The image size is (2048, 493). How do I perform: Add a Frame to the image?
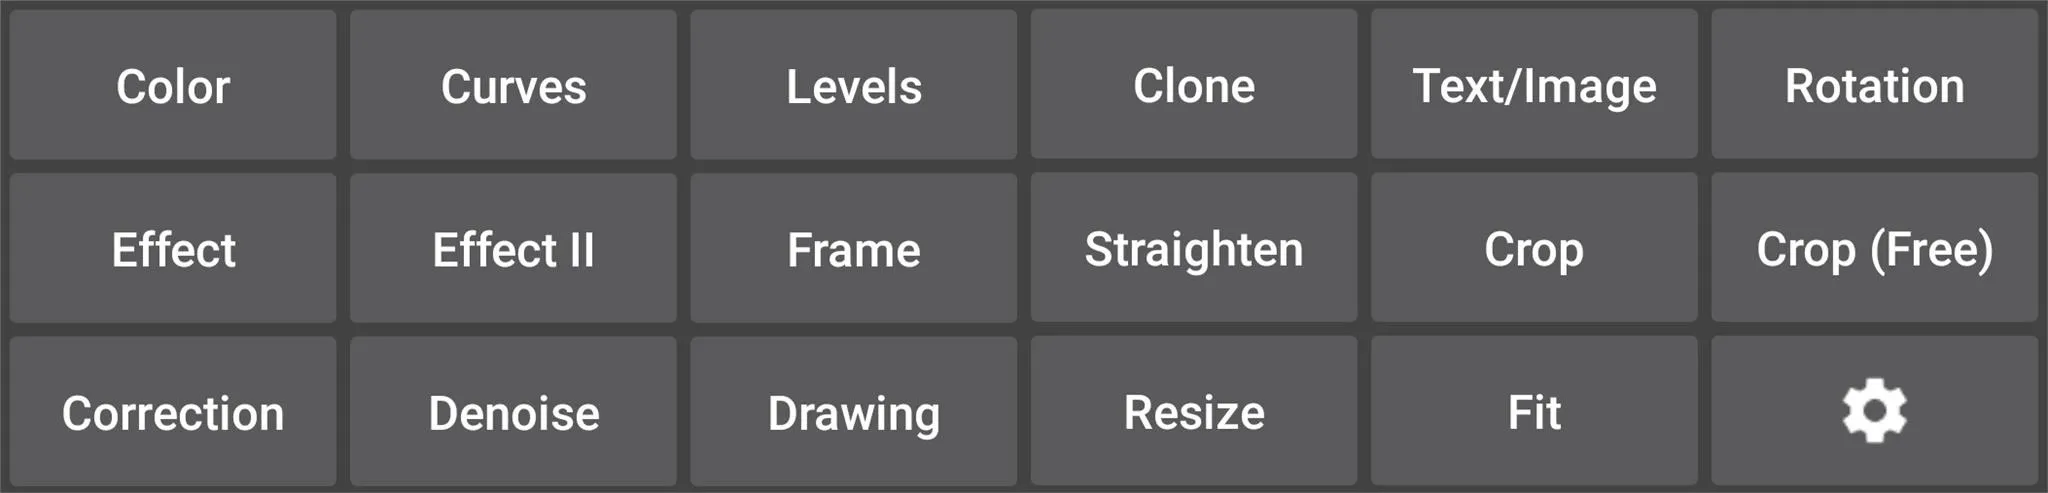(853, 248)
